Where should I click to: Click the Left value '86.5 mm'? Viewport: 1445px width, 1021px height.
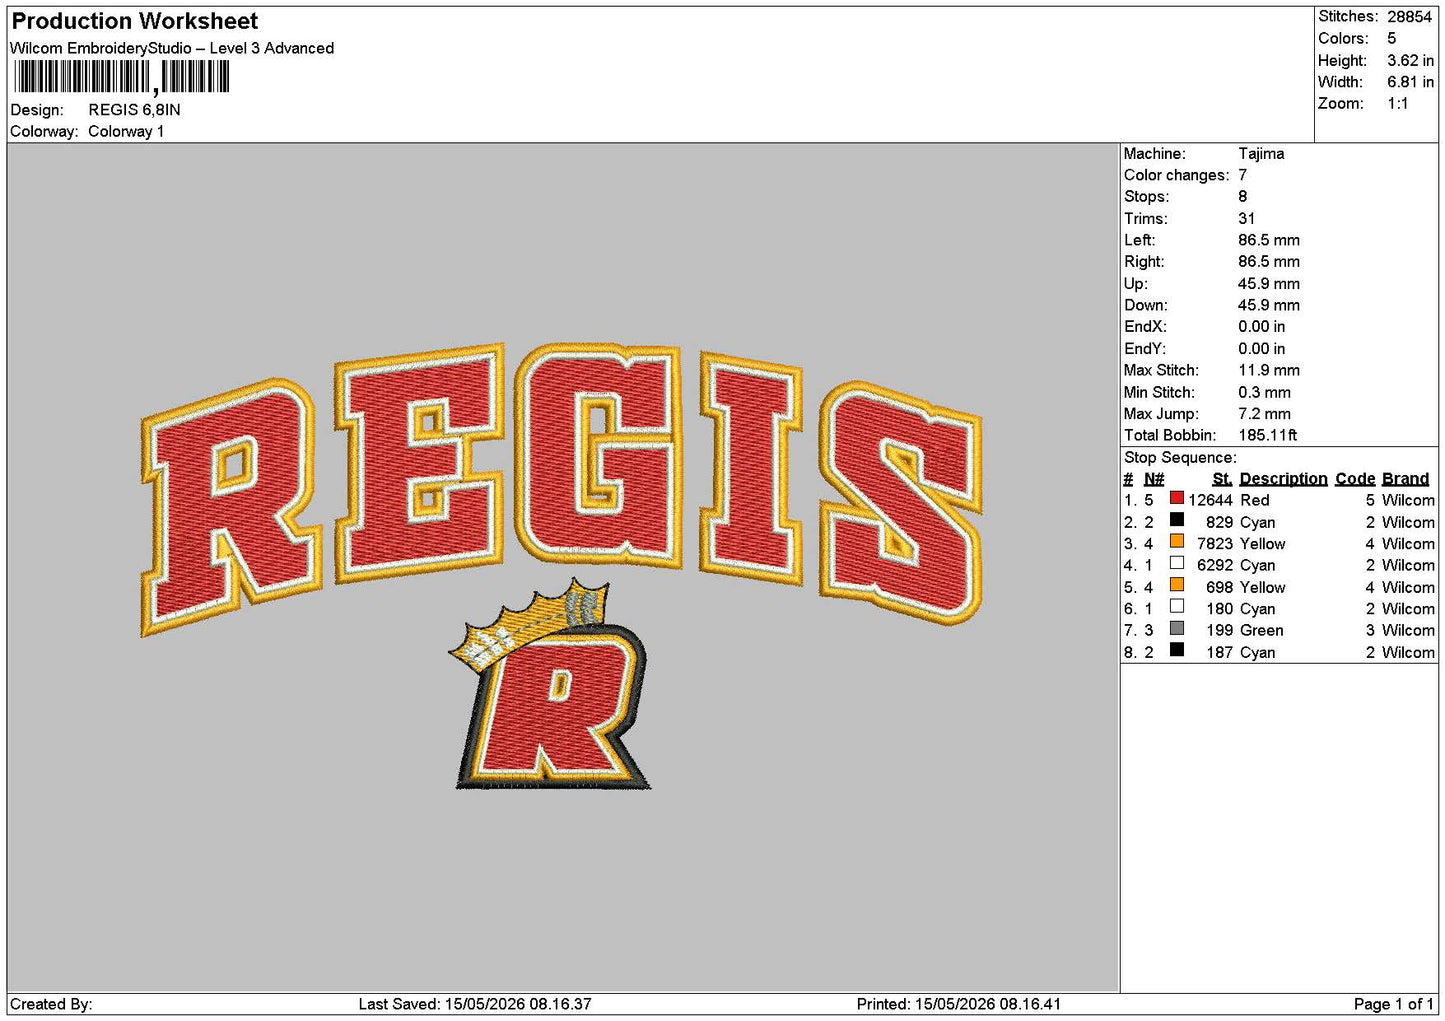pyautogui.click(x=1269, y=240)
